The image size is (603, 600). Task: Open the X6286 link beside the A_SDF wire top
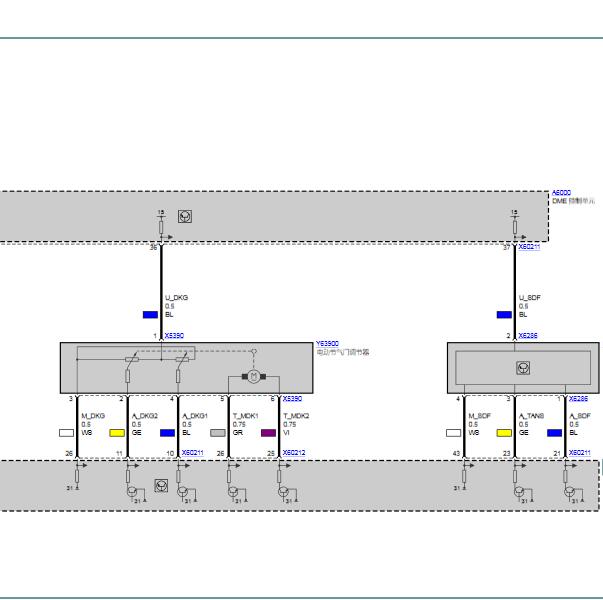point(578,399)
